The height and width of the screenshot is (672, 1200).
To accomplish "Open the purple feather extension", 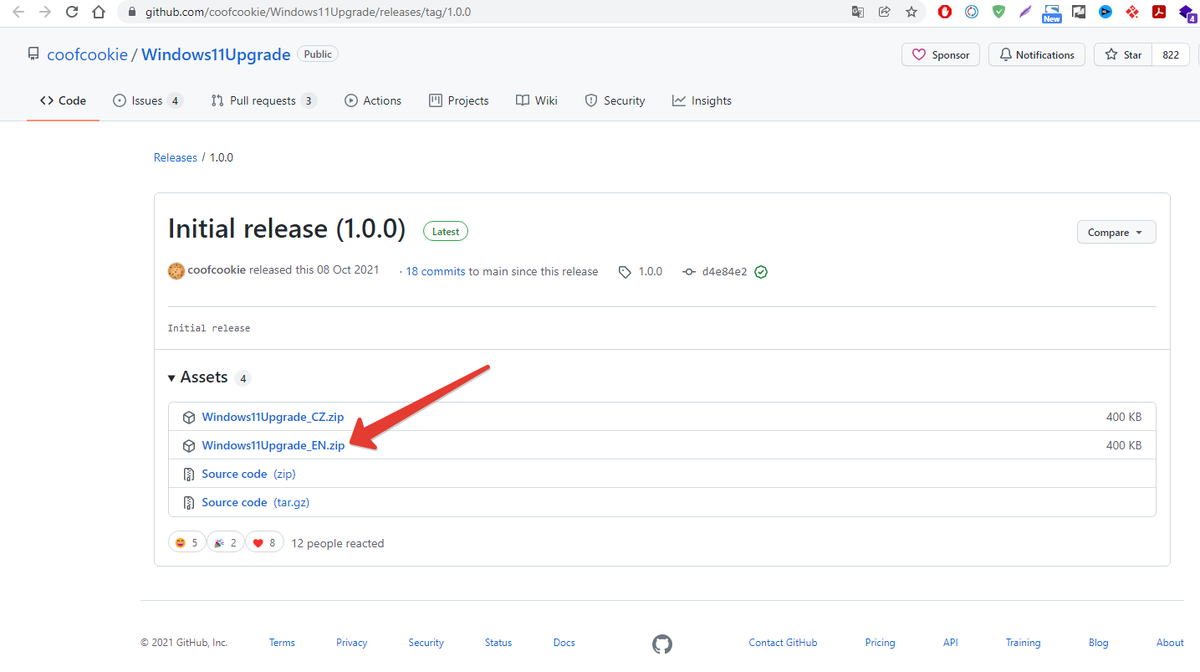I will pos(1025,13).
